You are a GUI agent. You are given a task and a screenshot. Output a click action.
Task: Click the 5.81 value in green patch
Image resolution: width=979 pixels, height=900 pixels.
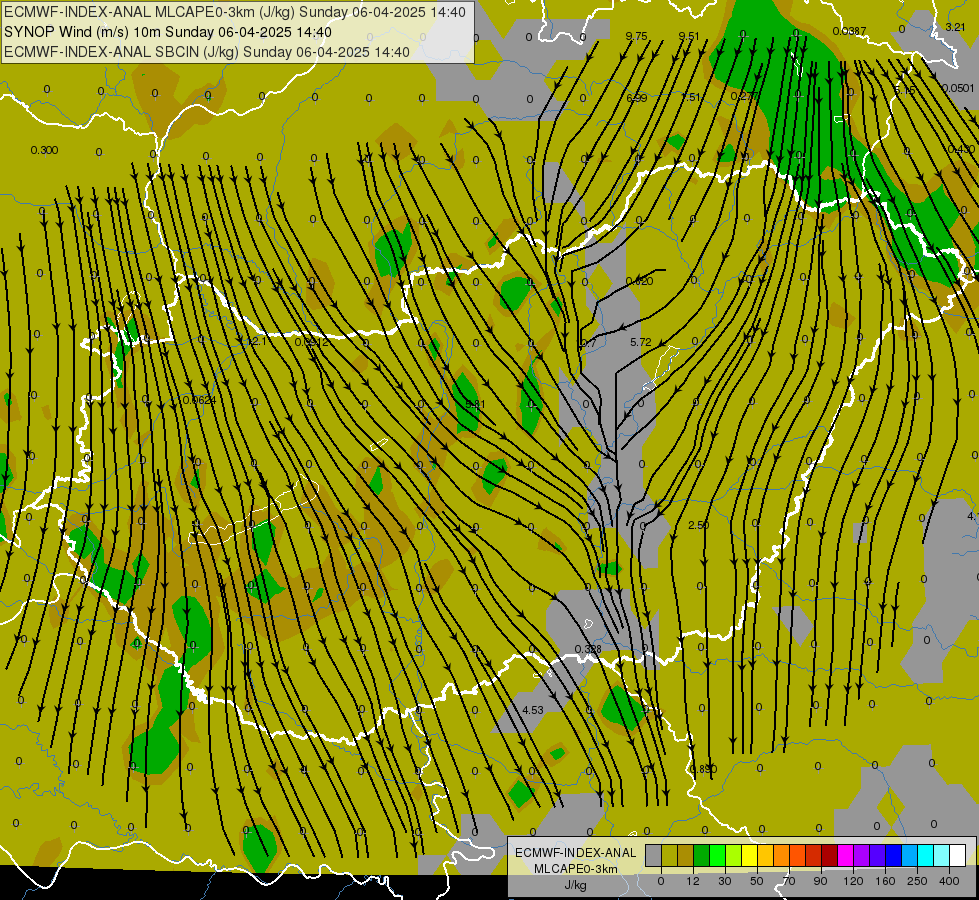click(475, 404)
